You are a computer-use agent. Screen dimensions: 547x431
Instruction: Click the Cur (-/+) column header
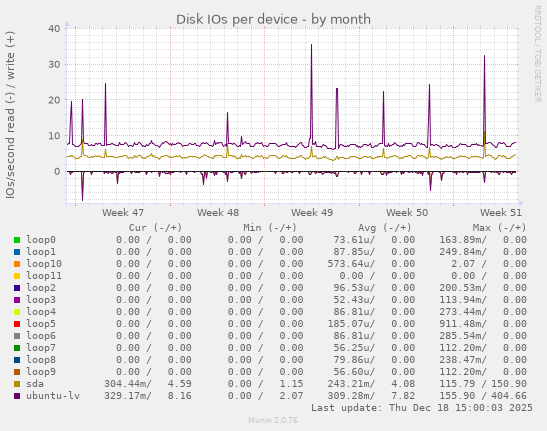click(x=156, y=228)
